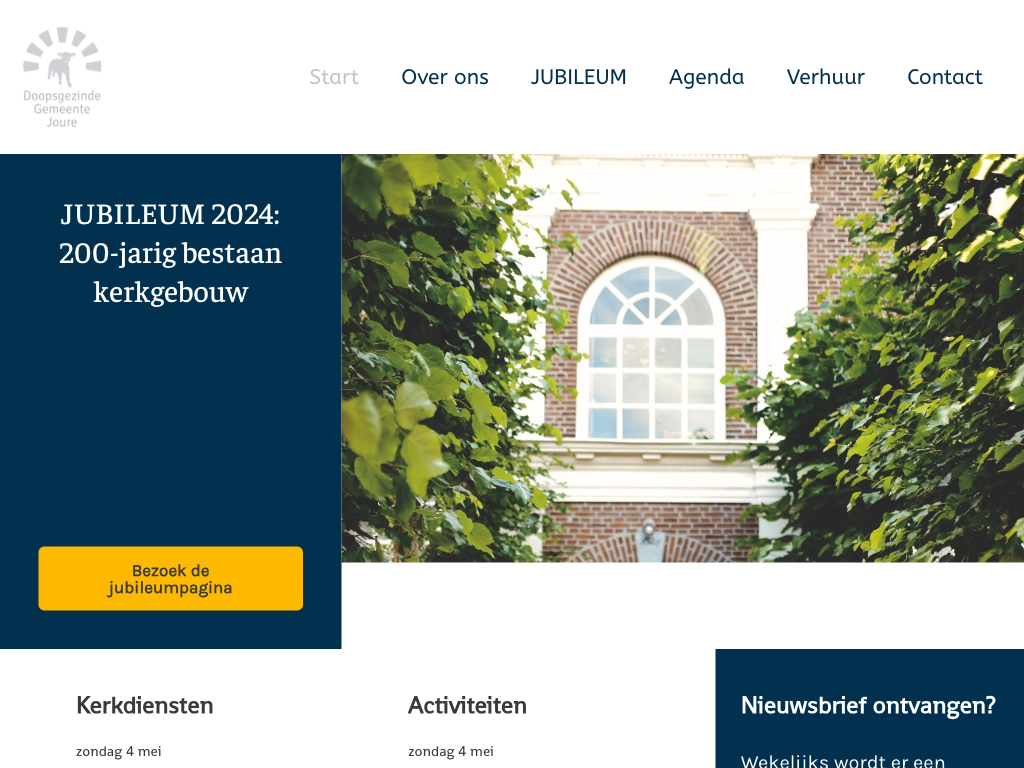Click the wall lamp below the arched window
The width and height of the screenshot is (1024, 768).
tap(648, 530)
